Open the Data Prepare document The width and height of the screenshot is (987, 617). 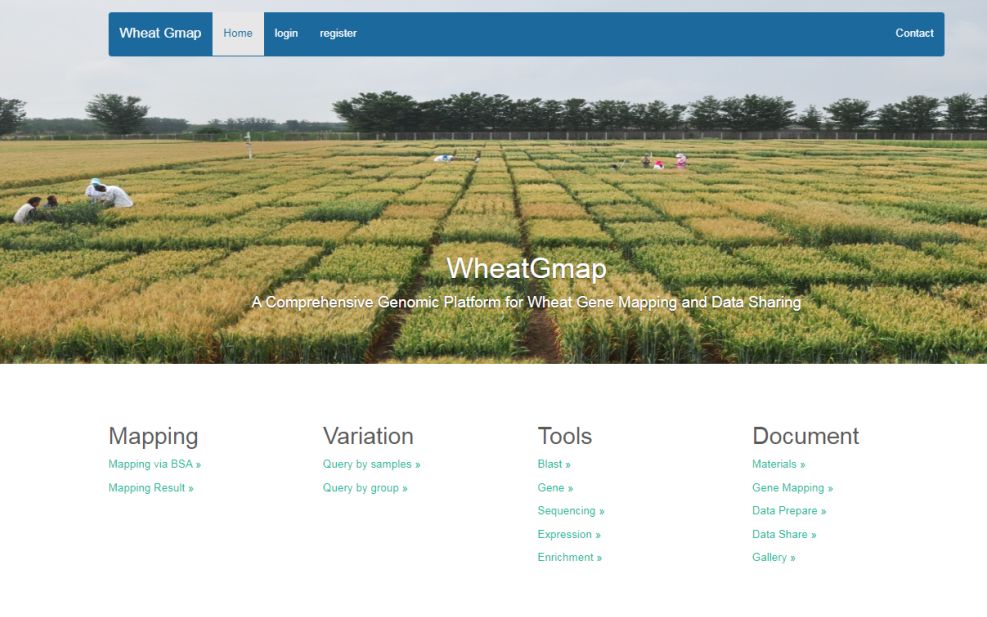pyautogui.click(x=789, y=511)
